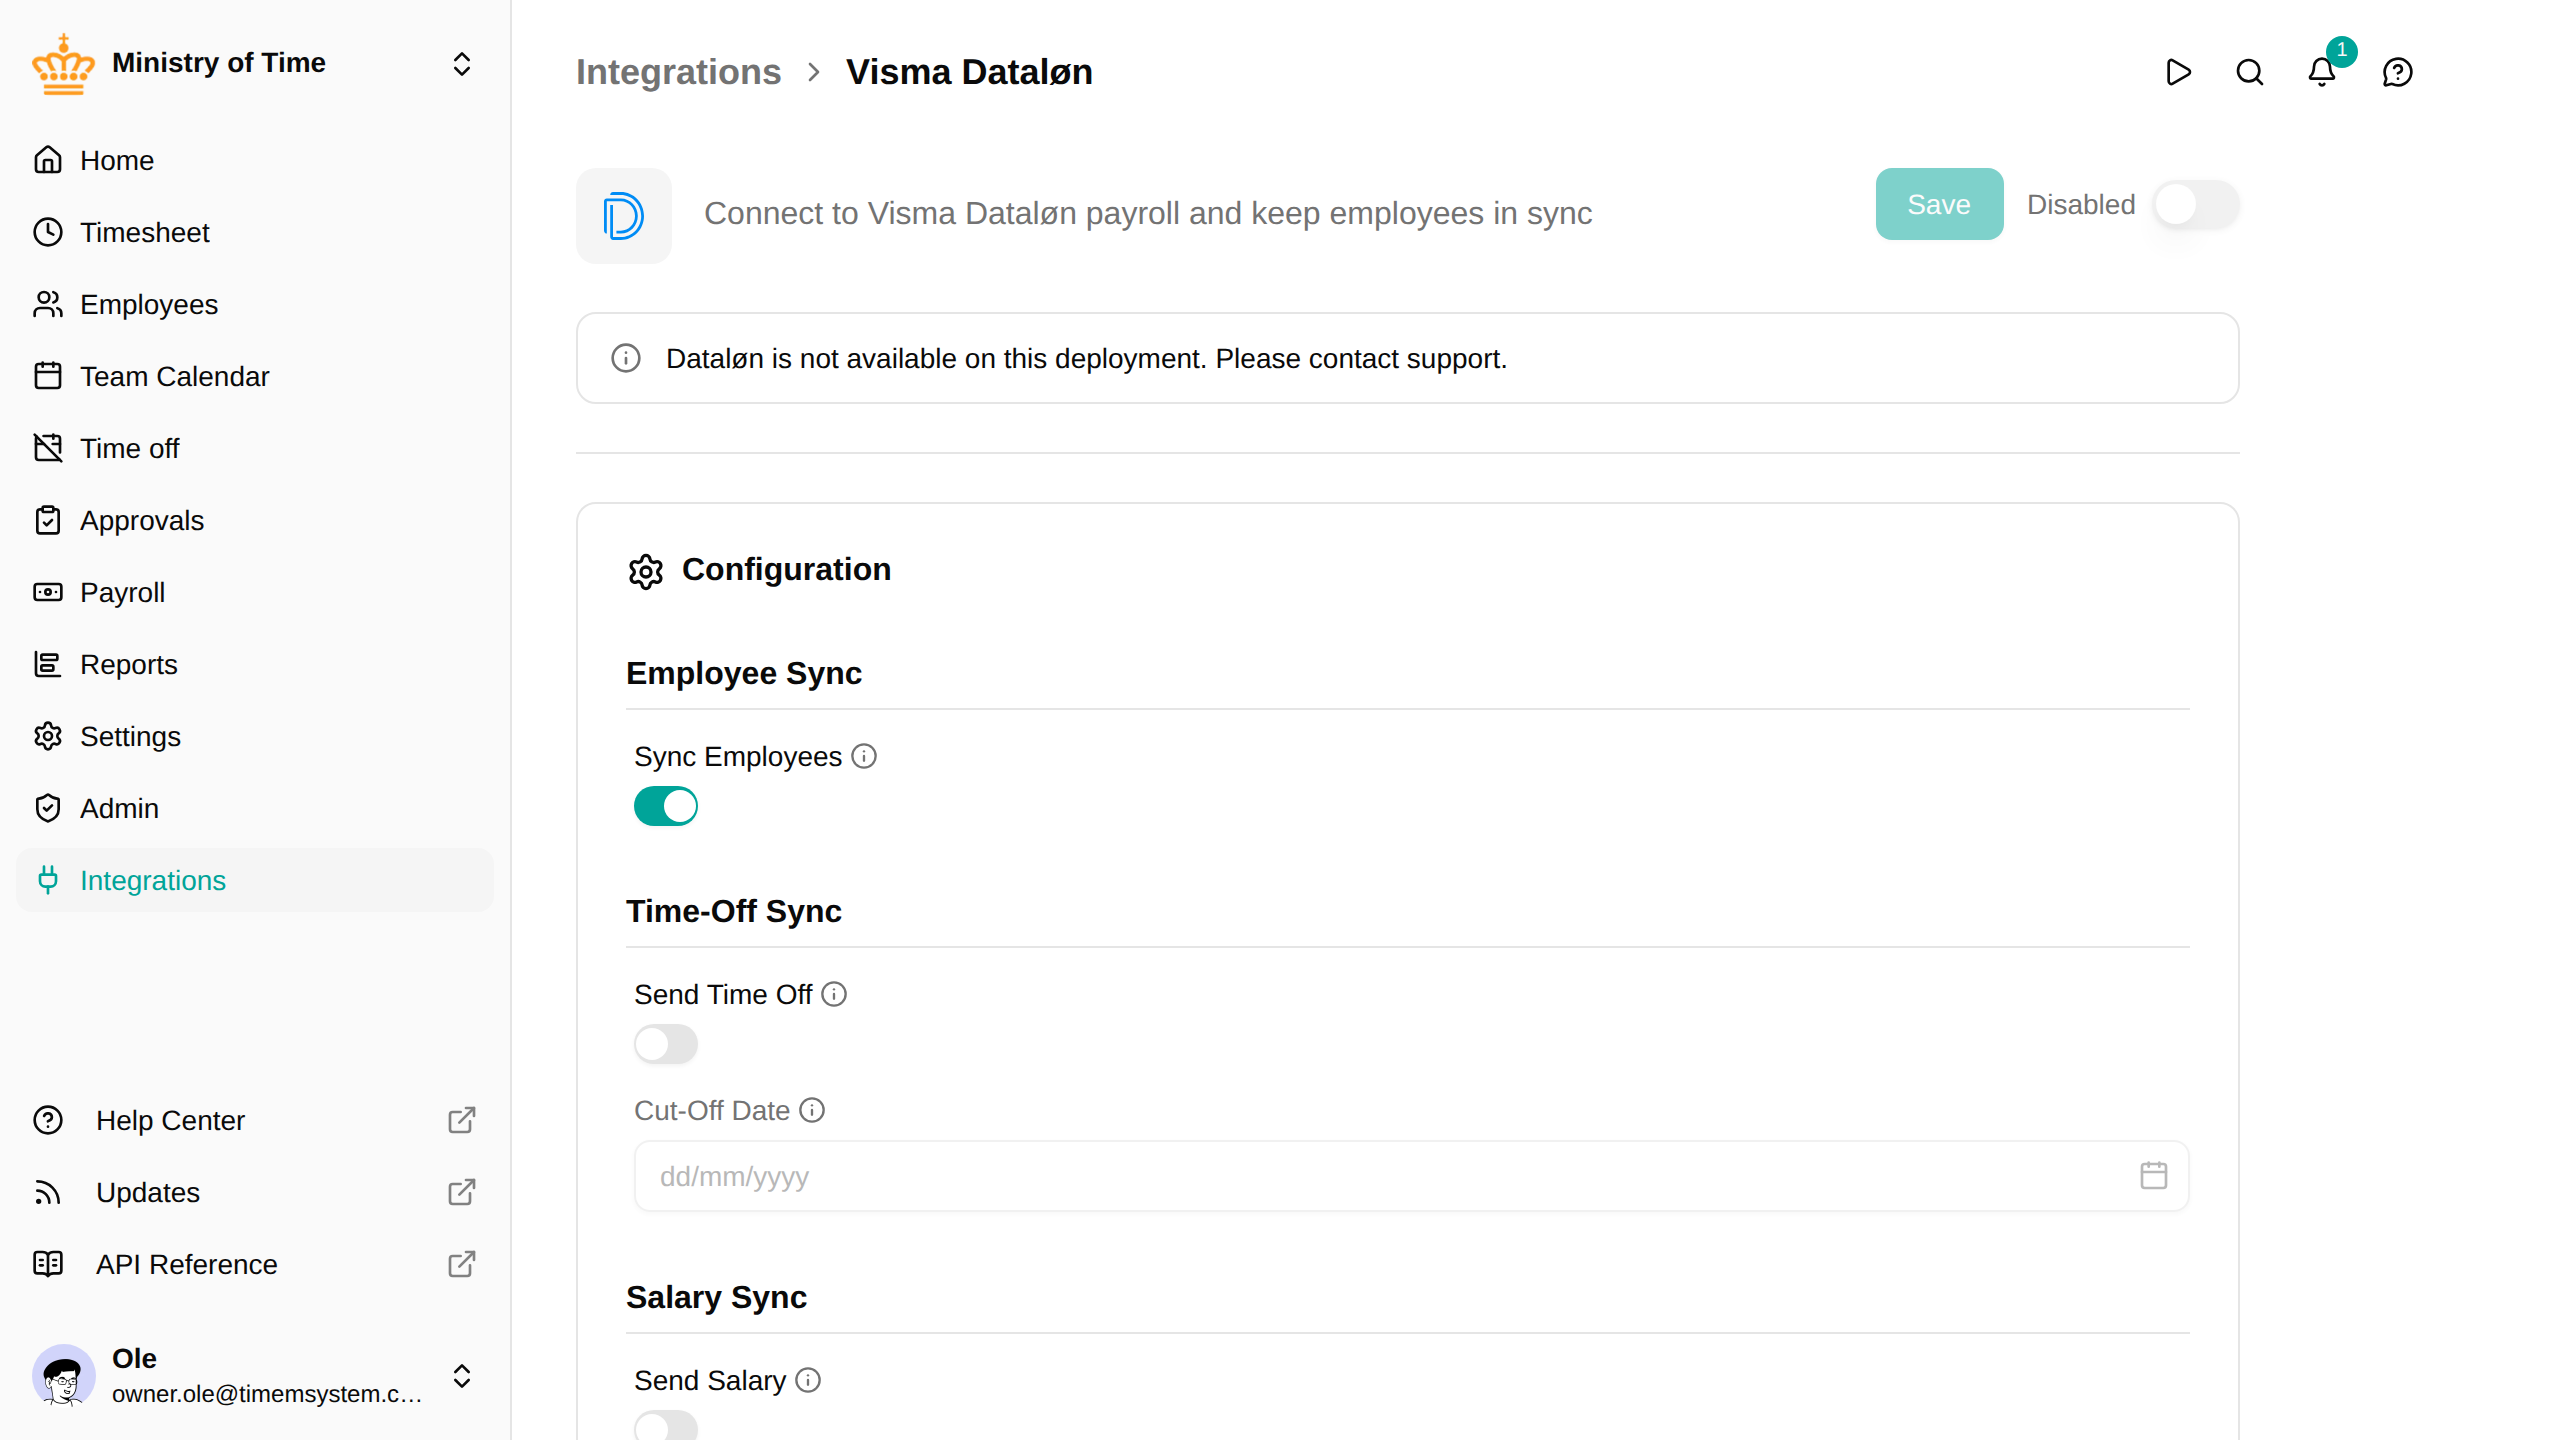
Task: Open the Updates link
Action: tap(255, 1192)
